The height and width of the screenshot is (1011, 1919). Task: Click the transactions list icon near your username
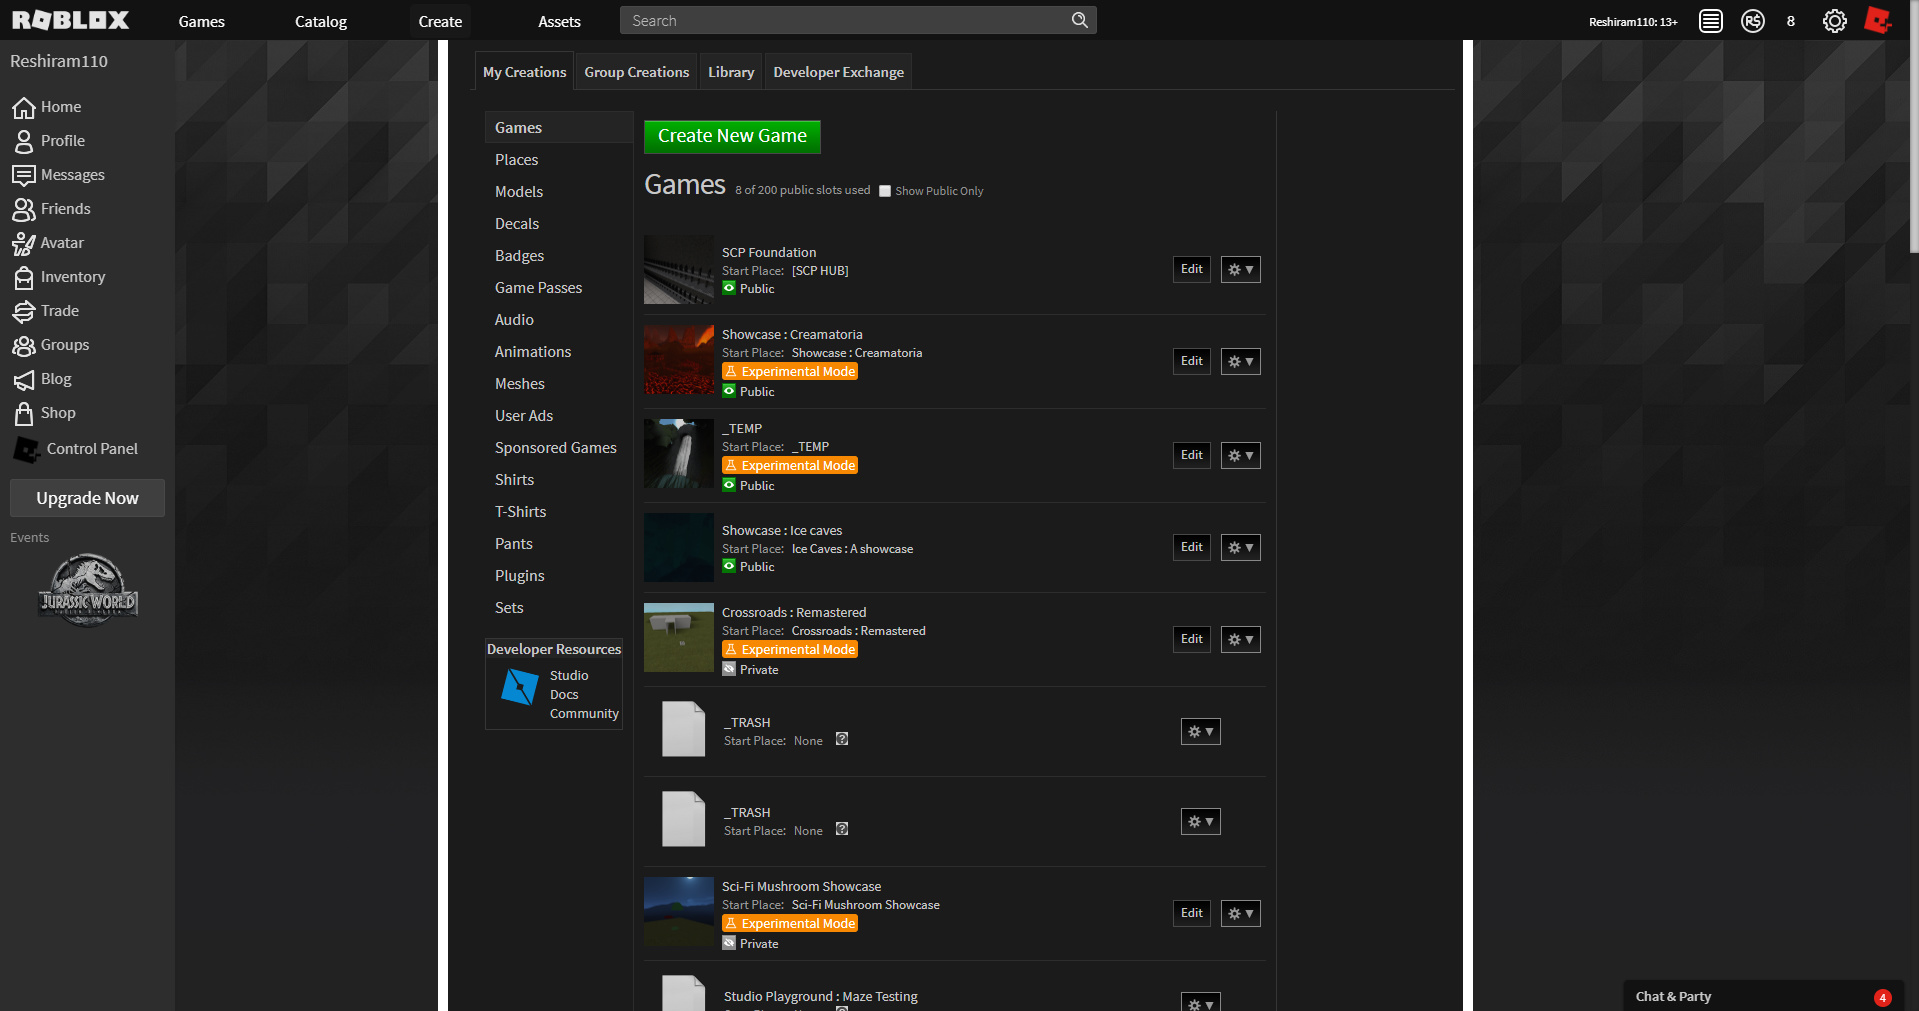pos(1709,20)
